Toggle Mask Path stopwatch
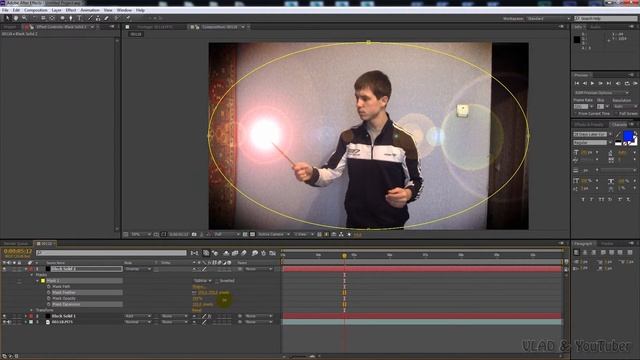This screenshot has height=360, width=640. (49, 287)
